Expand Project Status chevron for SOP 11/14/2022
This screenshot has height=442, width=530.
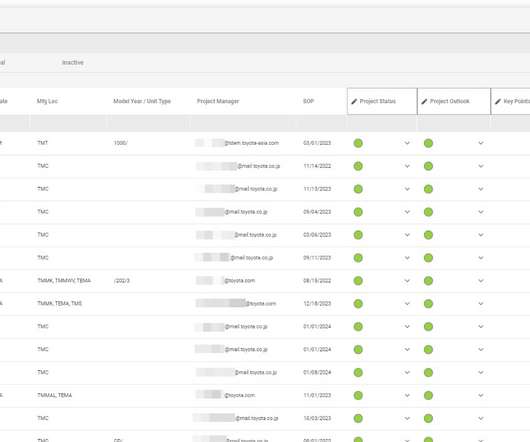coord(407,166)
